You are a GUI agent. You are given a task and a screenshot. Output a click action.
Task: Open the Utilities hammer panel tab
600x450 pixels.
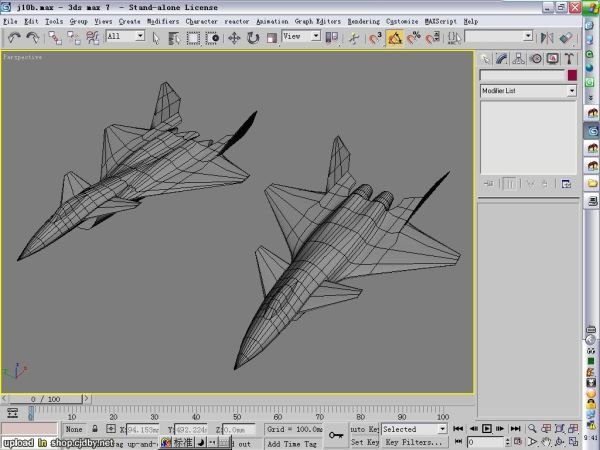[x=567, y=59]
